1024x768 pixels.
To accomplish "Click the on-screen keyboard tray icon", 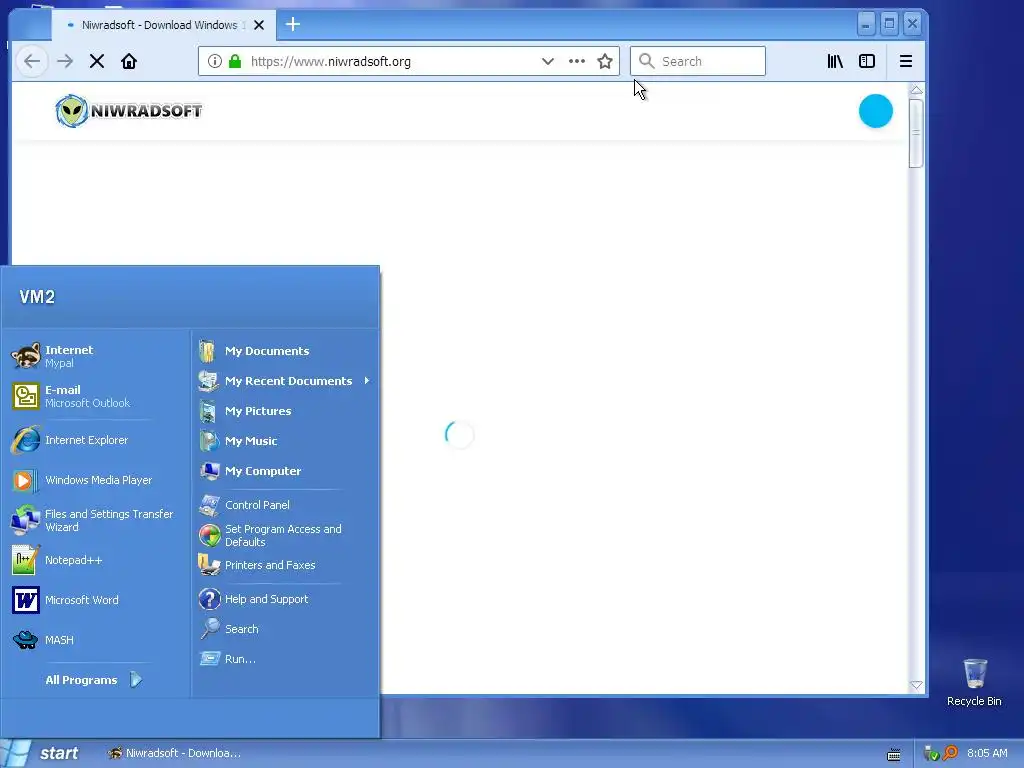I will 893,754.
